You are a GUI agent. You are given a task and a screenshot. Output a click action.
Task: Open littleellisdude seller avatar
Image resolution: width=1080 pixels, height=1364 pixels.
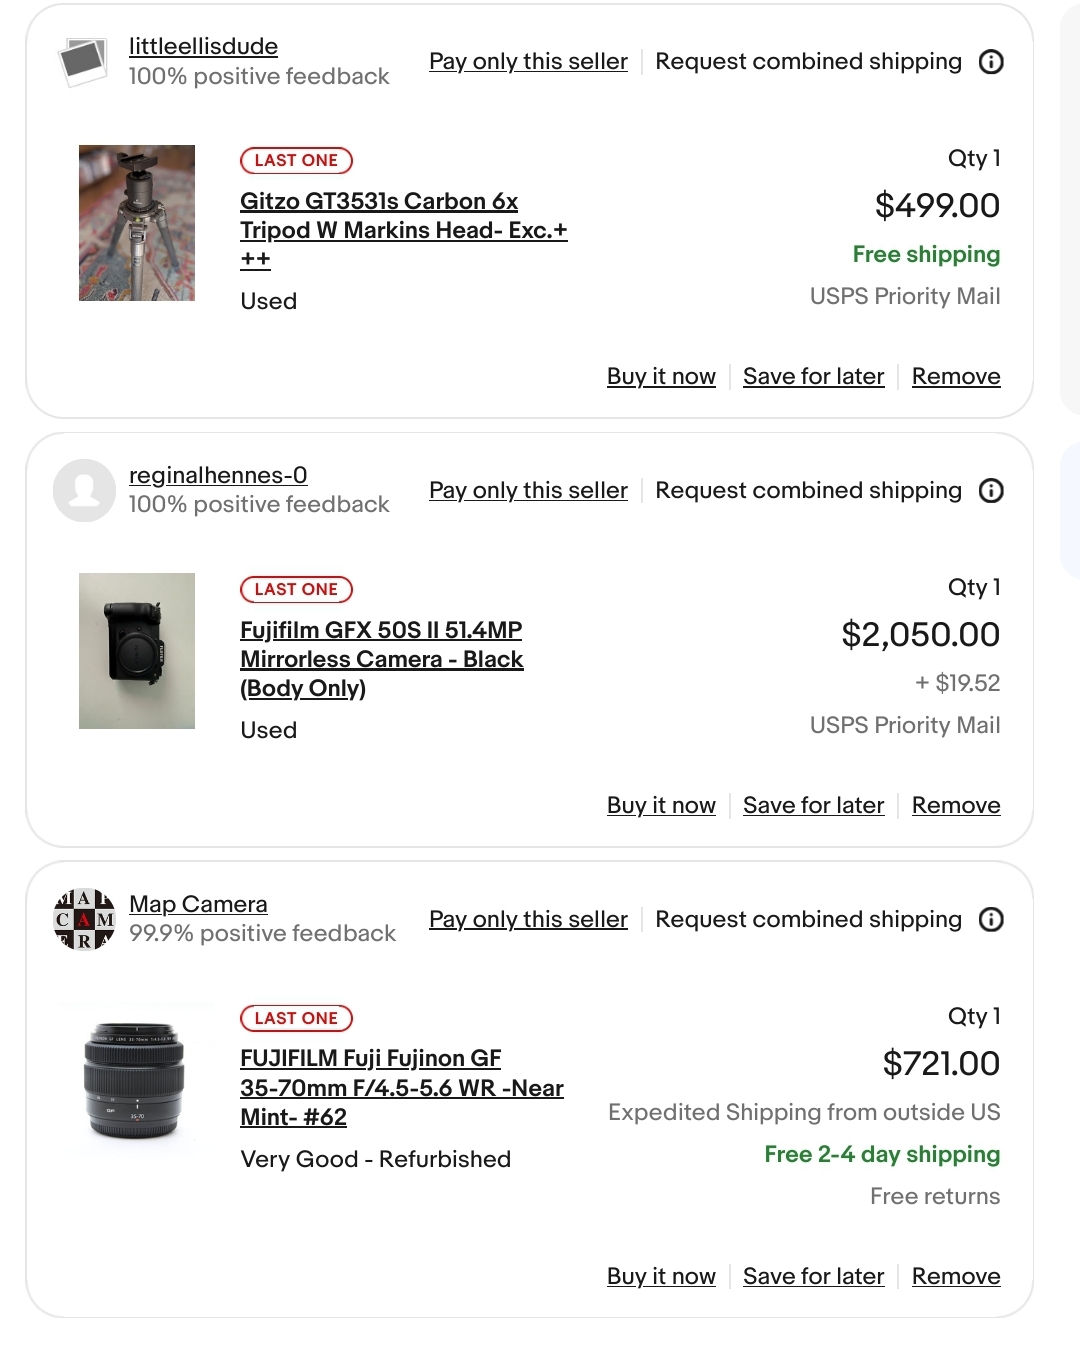84,62
